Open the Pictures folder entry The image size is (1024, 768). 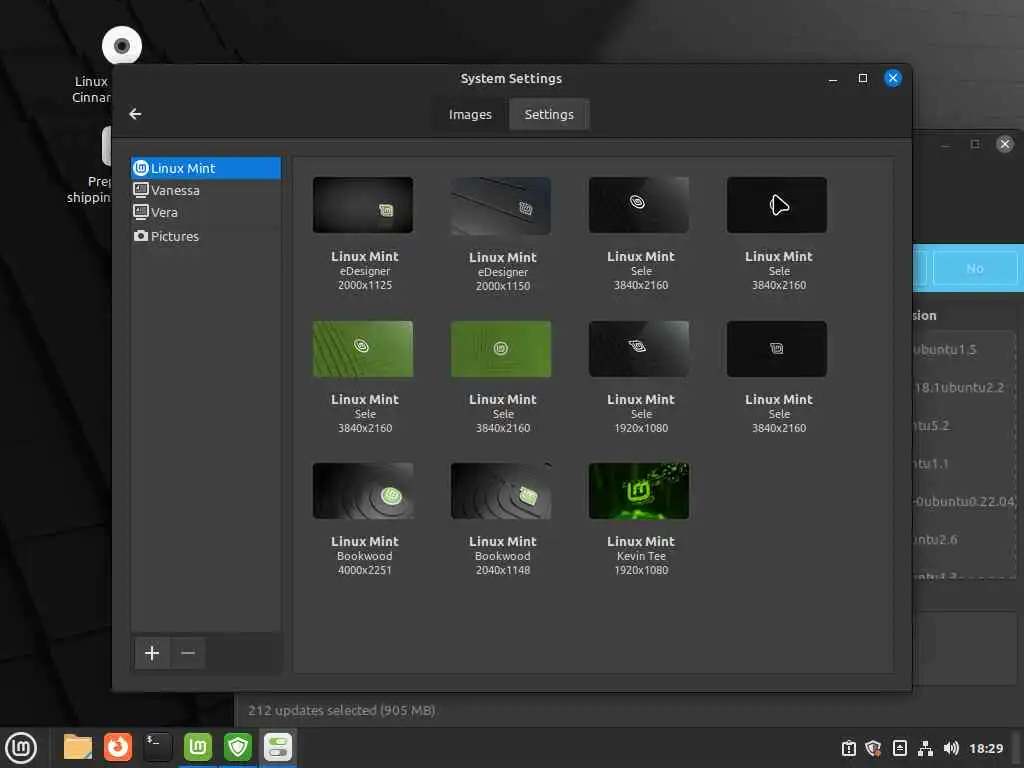pos(206,236)
